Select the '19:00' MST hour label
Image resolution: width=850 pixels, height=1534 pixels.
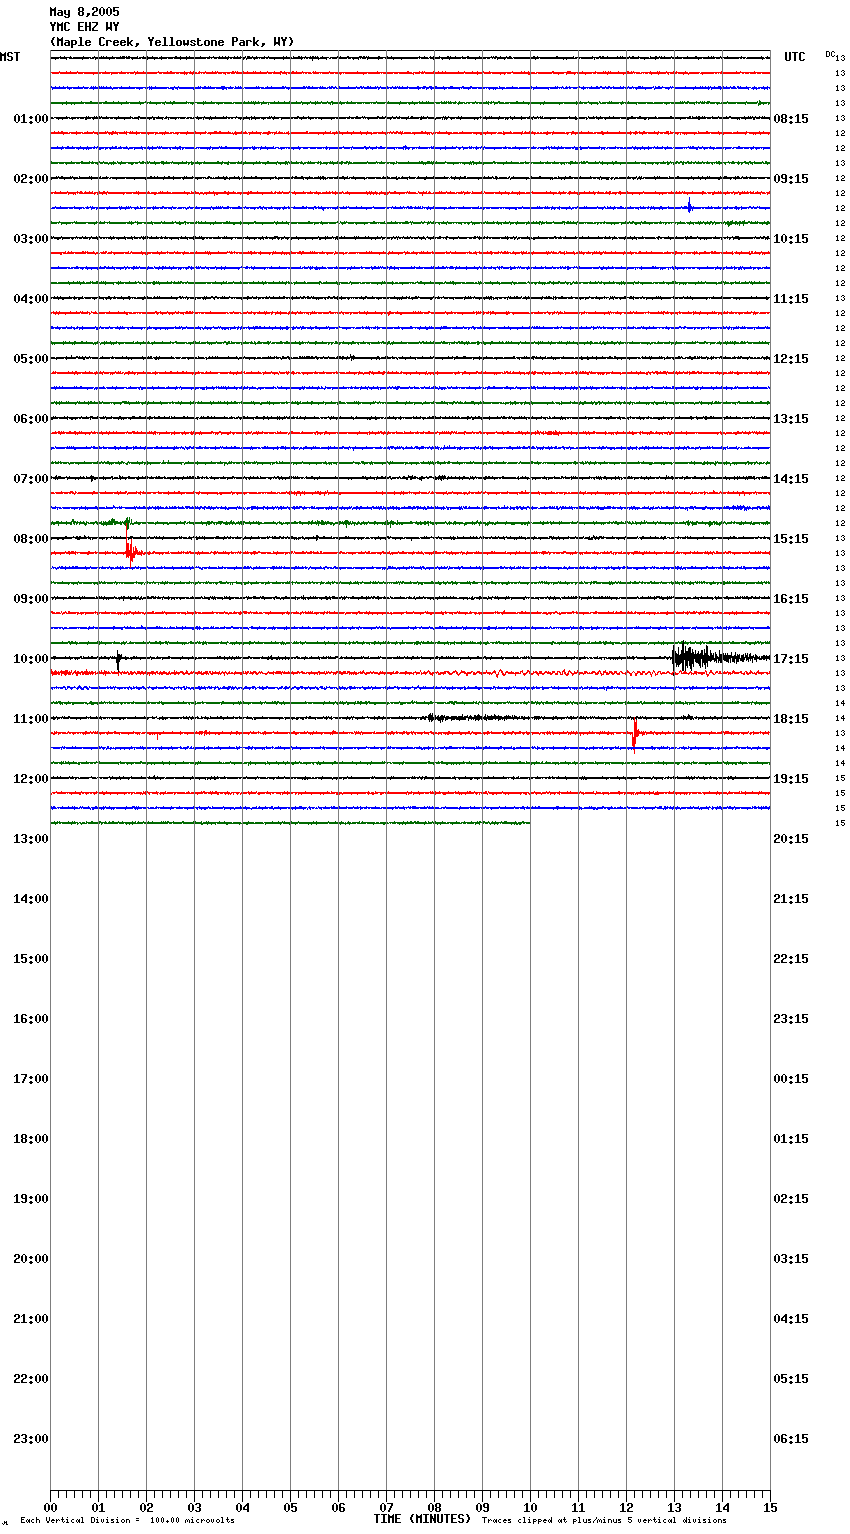tap(31, 1199)
